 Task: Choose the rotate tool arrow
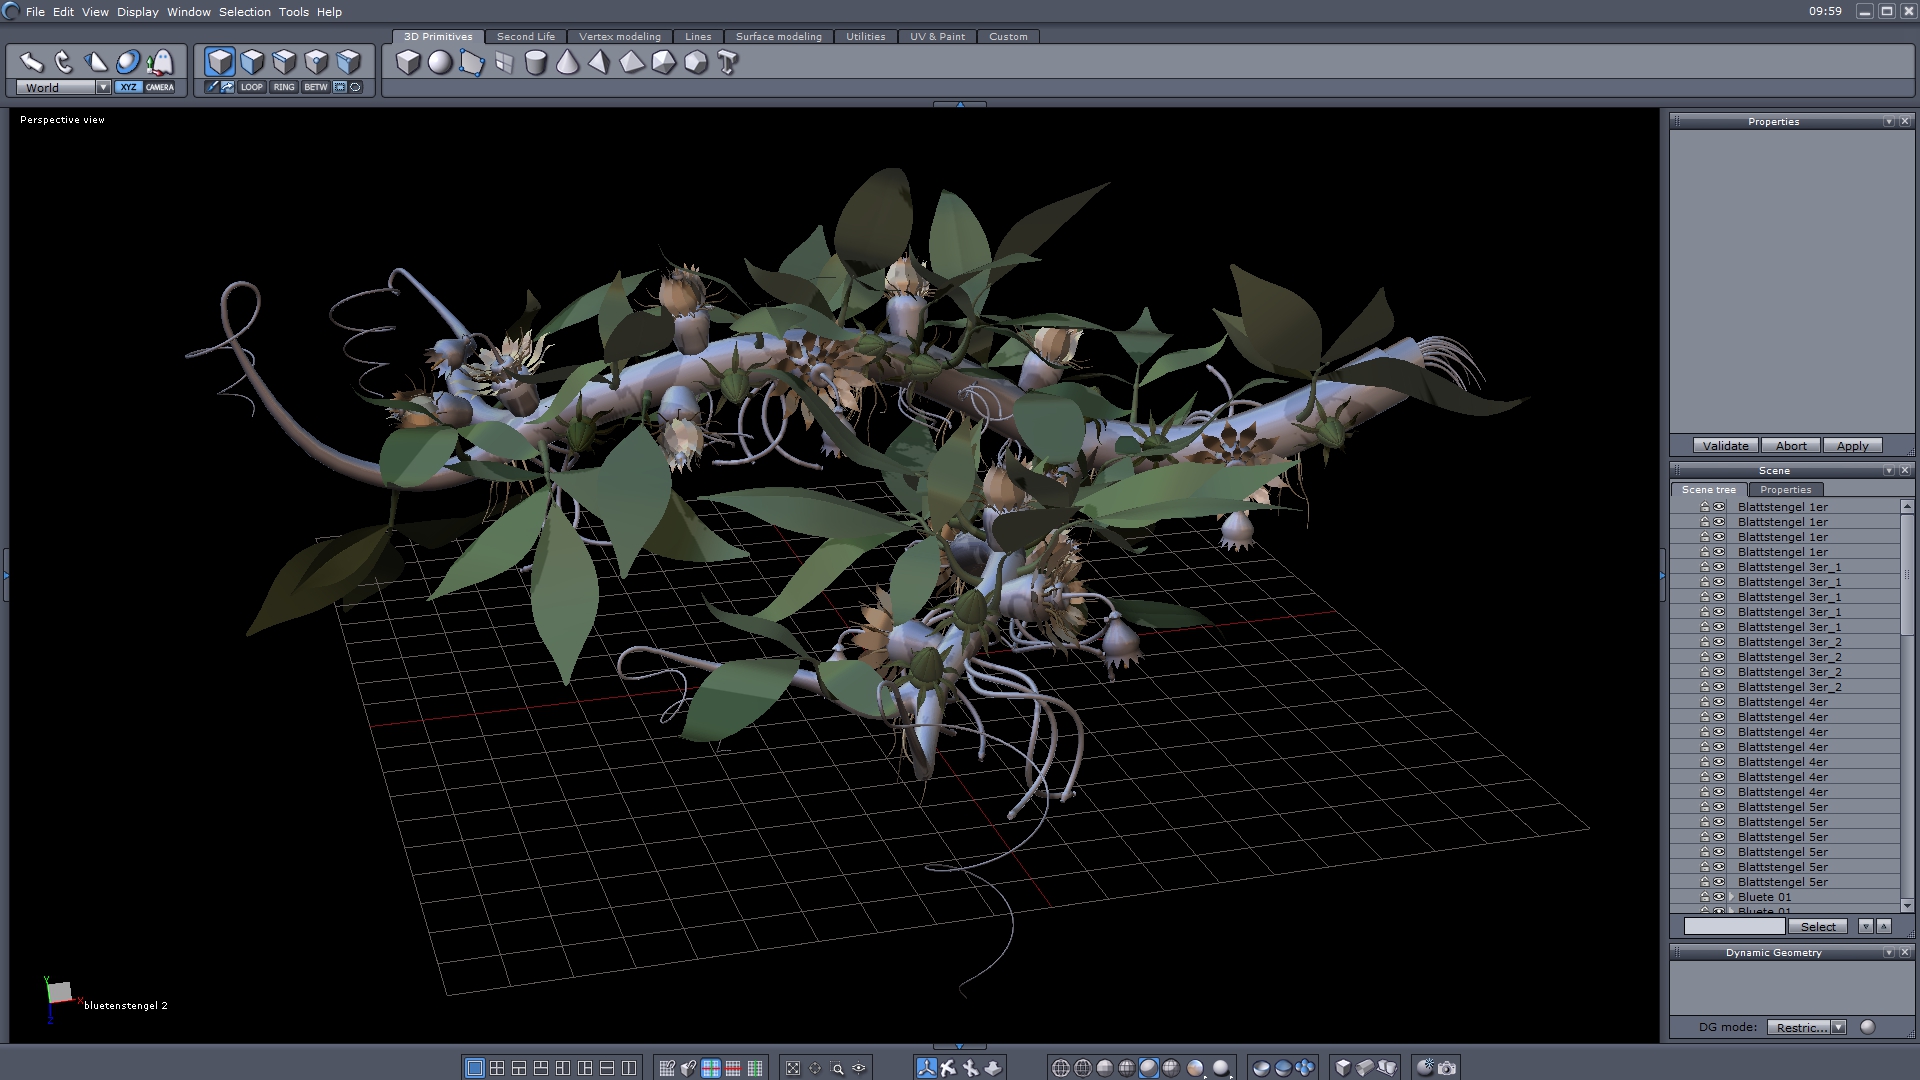(x=64, y=62)
